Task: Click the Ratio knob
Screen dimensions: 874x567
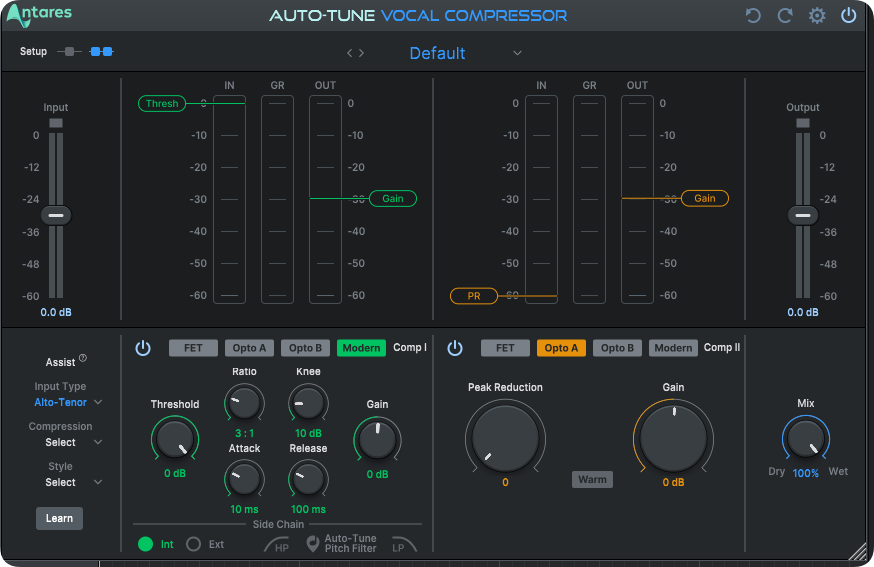Action: (x=244, y=403)
